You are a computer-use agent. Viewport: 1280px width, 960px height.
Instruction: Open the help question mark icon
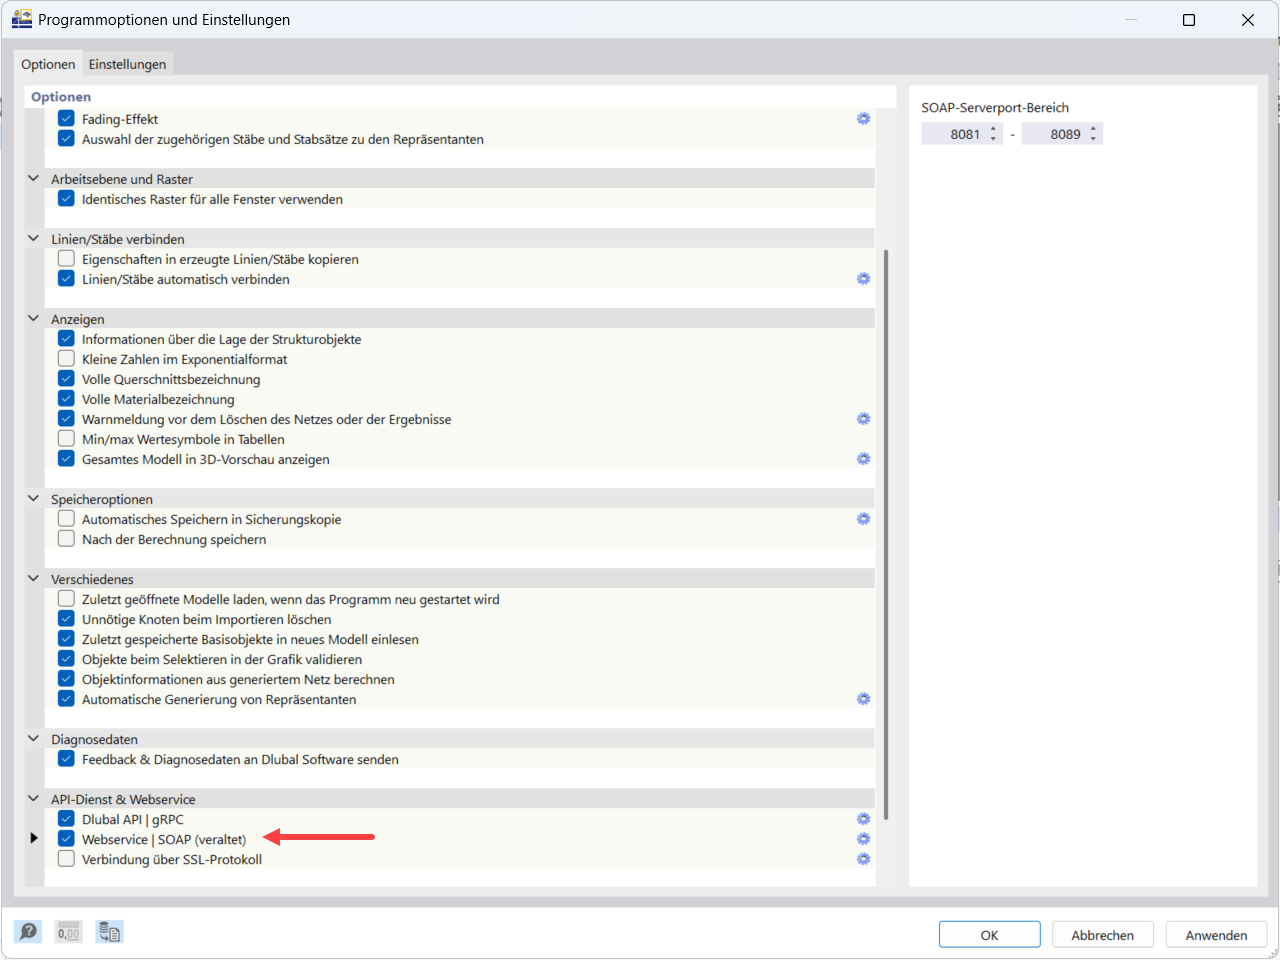click(x=27, y=931)
